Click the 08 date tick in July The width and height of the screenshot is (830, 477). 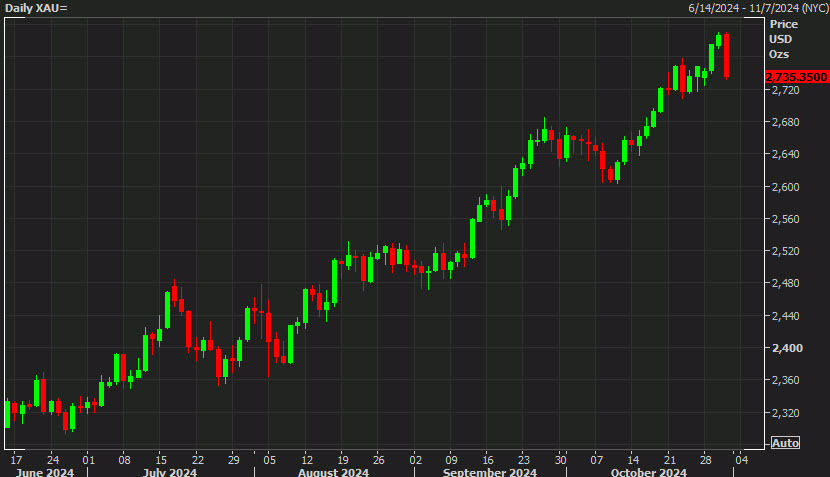[124, 460]
